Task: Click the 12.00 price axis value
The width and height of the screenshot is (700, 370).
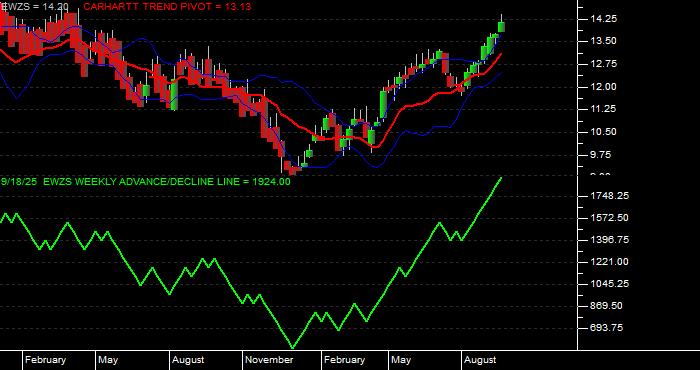Action: click(x=604, y=87)
